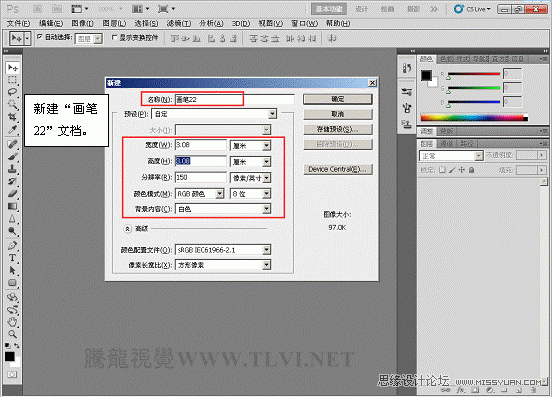Click the Cancel button in New dialog

(338, 114)
